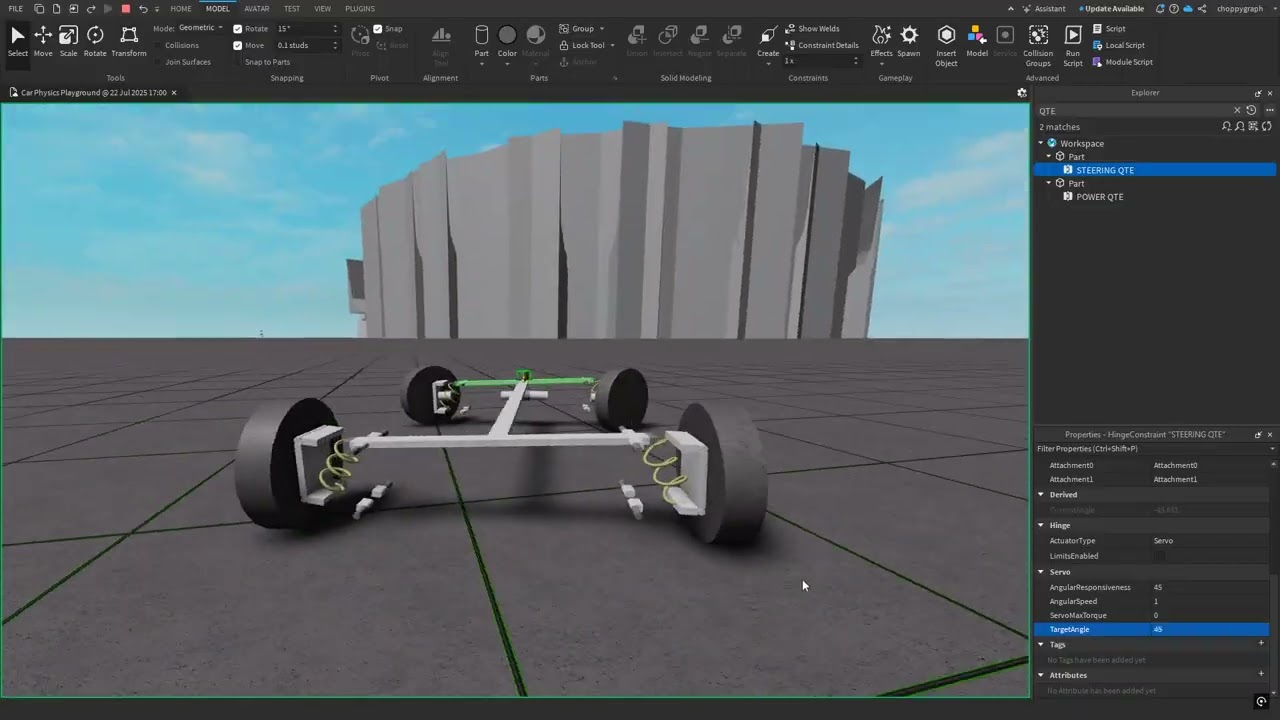Viewport: 1280px width, 720px height.
Task: Collapse the Workspace tree node
Action: [x=1040, y=143]
